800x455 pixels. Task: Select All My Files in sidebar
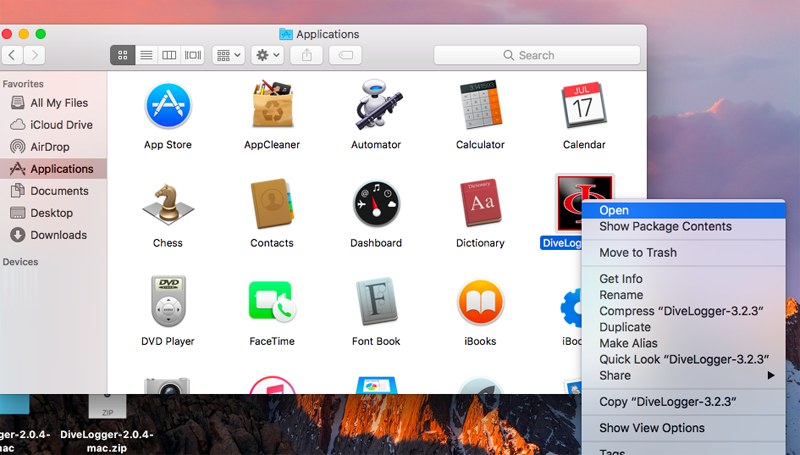tap(53, 103)
